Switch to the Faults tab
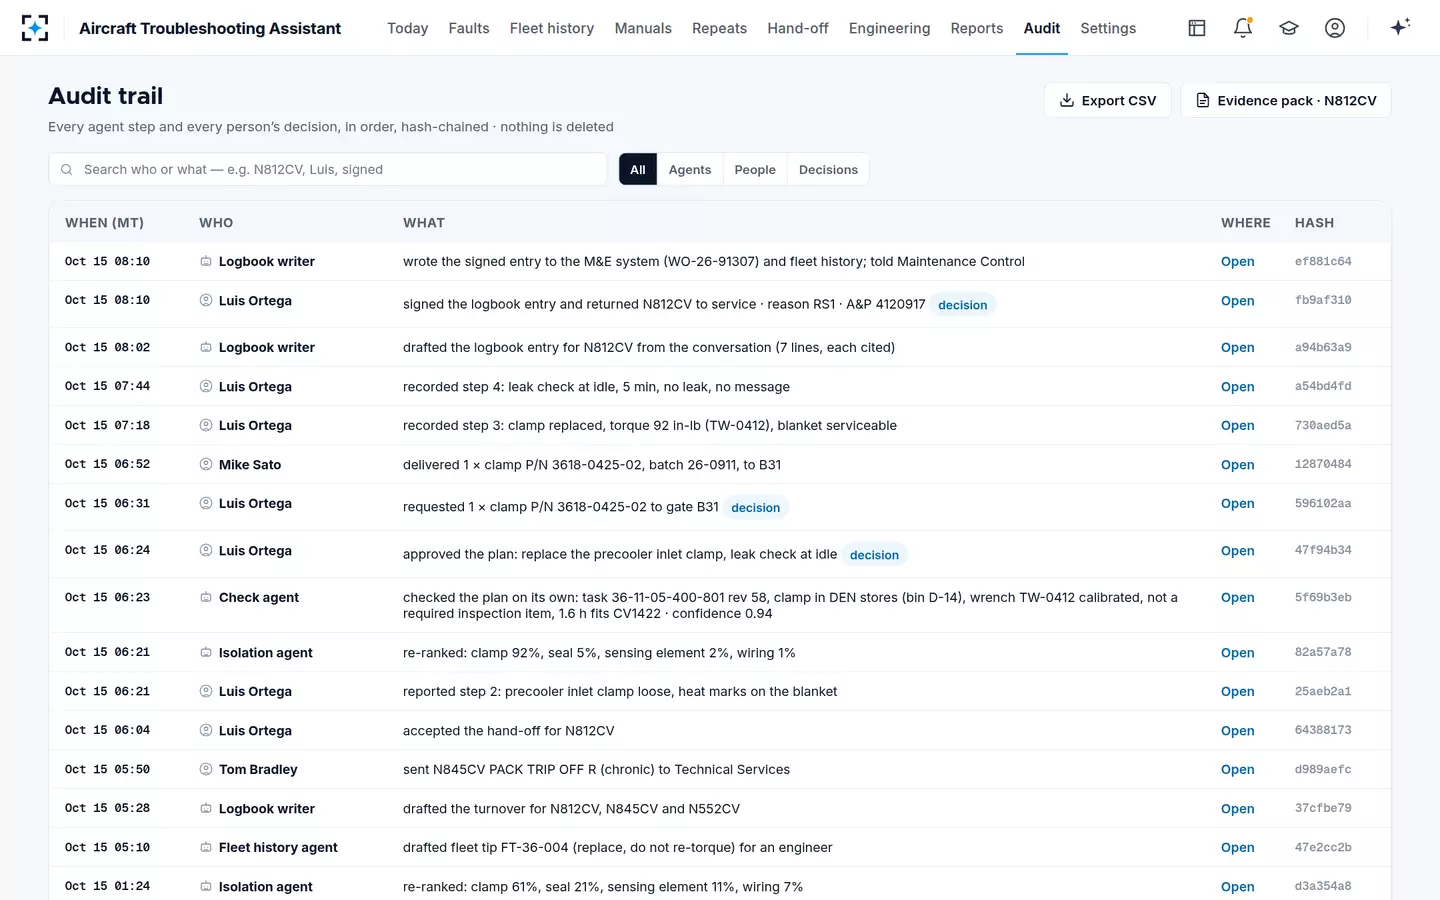Viewport: 1440px width, 900px height. click(x=469, y=28)
